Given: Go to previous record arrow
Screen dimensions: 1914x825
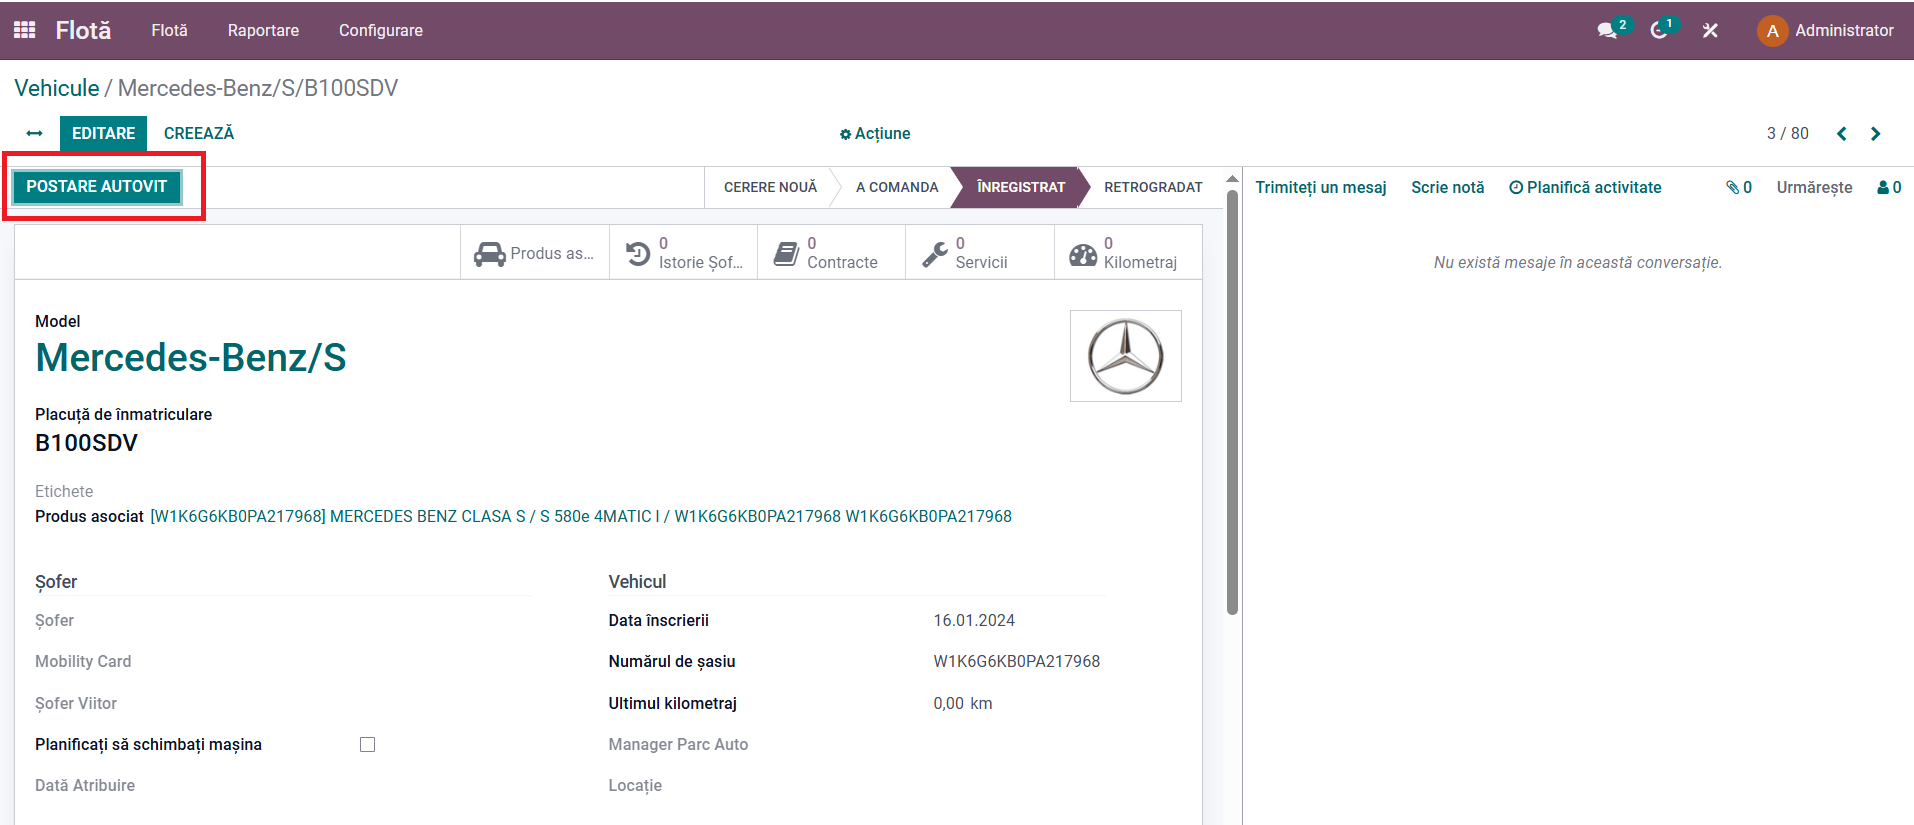Looking at the screenshot, I should click(x=1842, y=133).
